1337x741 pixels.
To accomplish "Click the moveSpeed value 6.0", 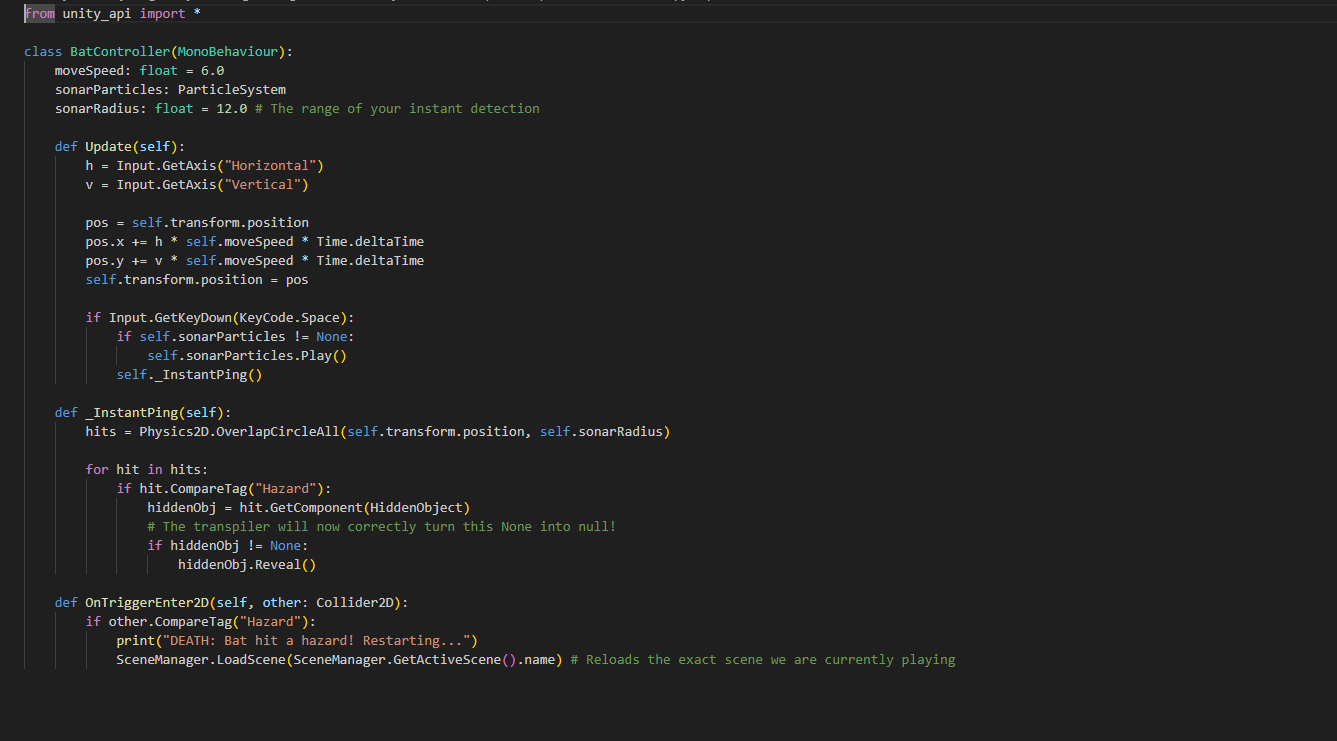I will coord(212,70).
